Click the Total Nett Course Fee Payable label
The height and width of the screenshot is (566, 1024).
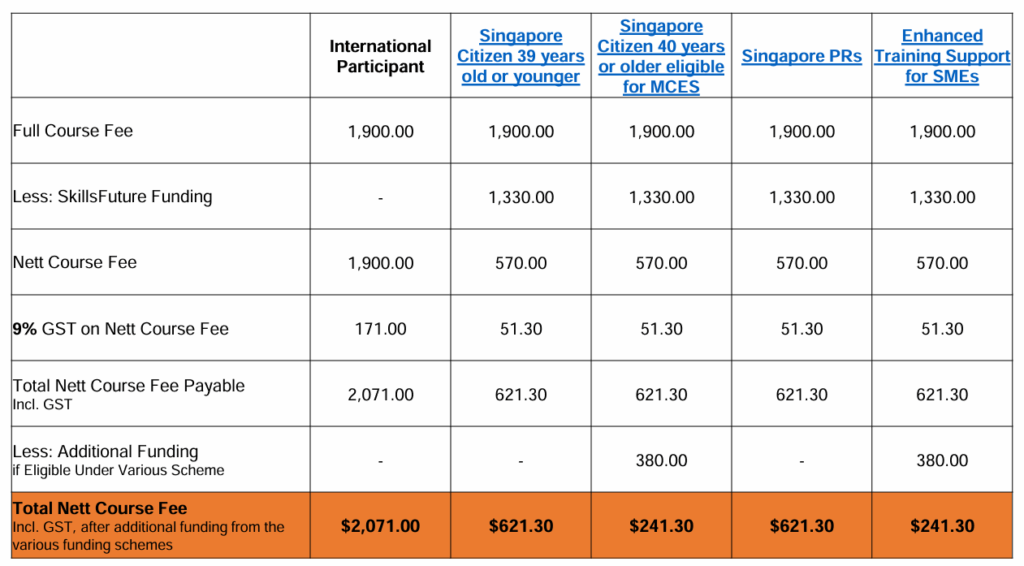click(x=128, y=386)
